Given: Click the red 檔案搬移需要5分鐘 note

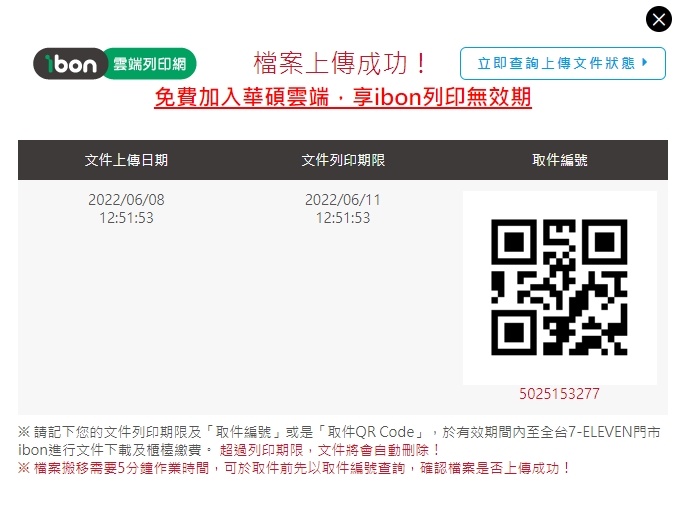Looking at the screenshot, I should pos(294,468).
